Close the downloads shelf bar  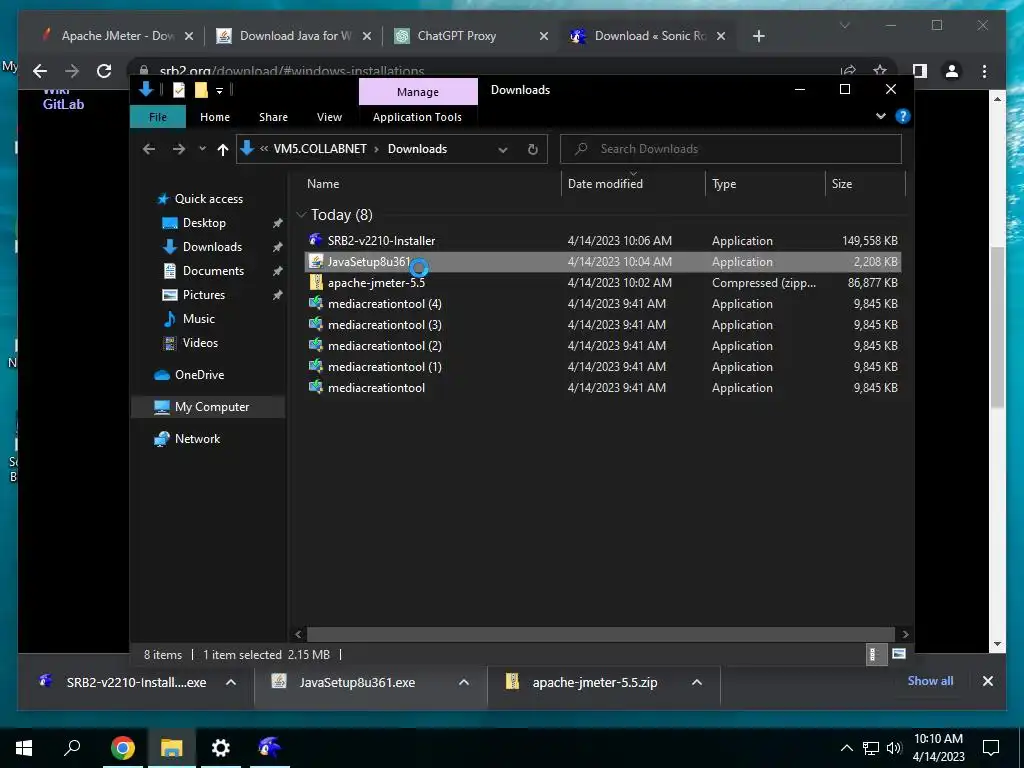point(987,681)
